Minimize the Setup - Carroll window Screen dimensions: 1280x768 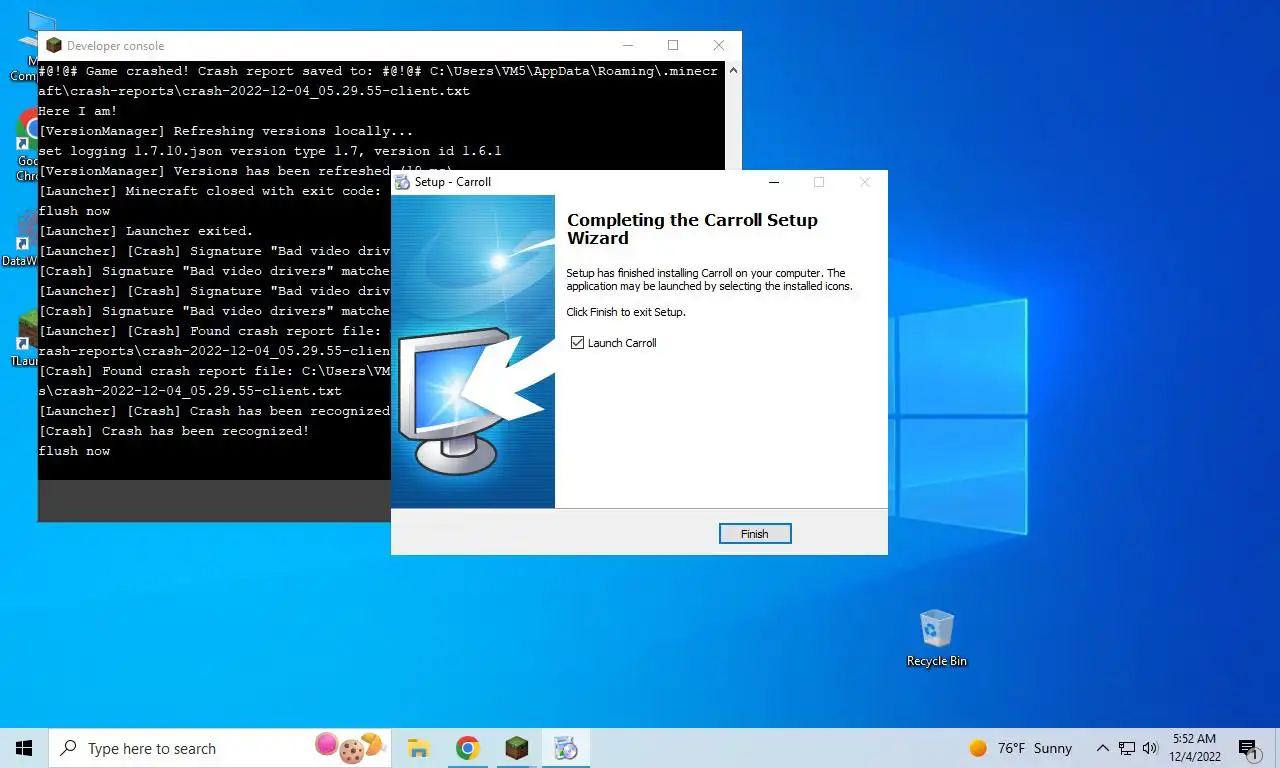coord(773,182)
